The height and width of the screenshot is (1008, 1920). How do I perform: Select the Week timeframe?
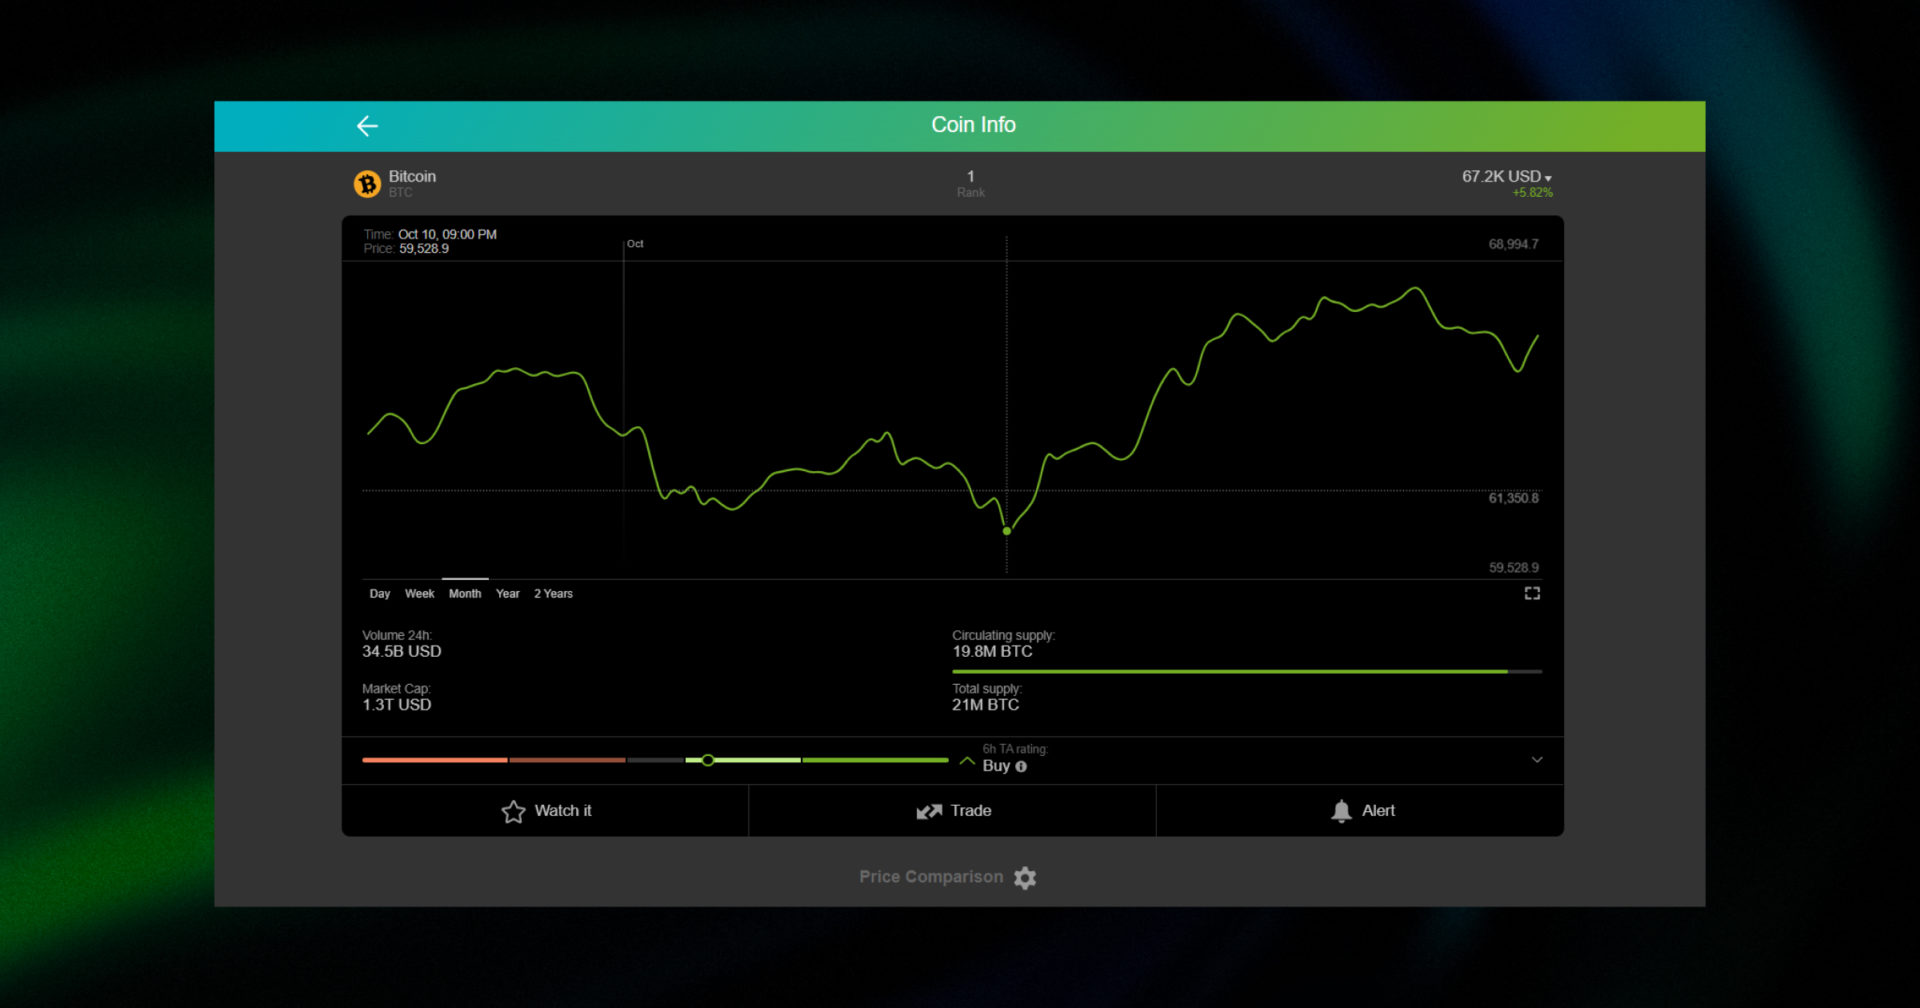(419, 593)
